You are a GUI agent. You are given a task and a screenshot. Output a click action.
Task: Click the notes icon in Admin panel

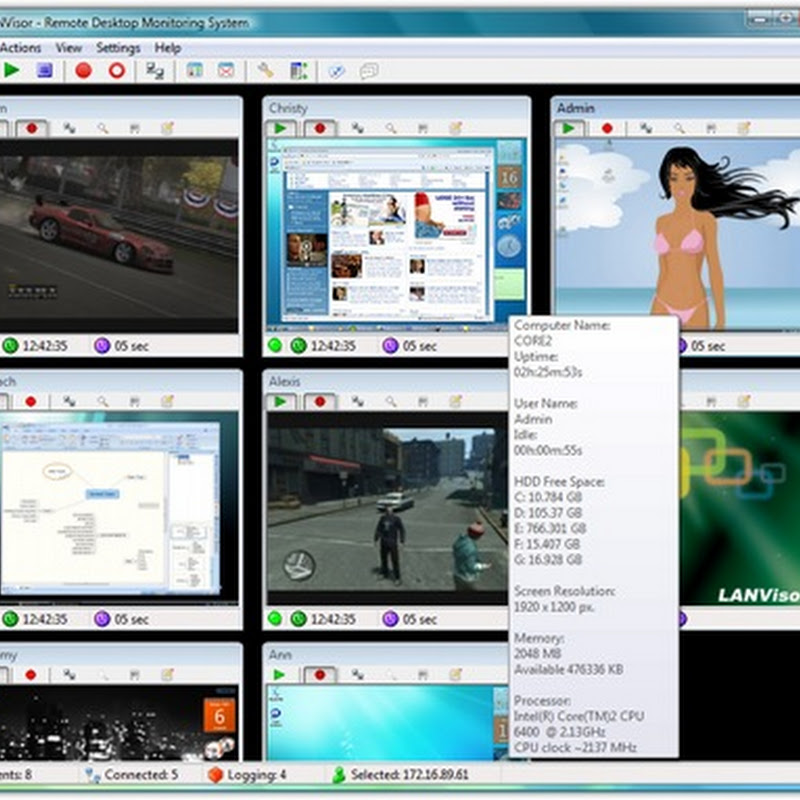point(743,128)
